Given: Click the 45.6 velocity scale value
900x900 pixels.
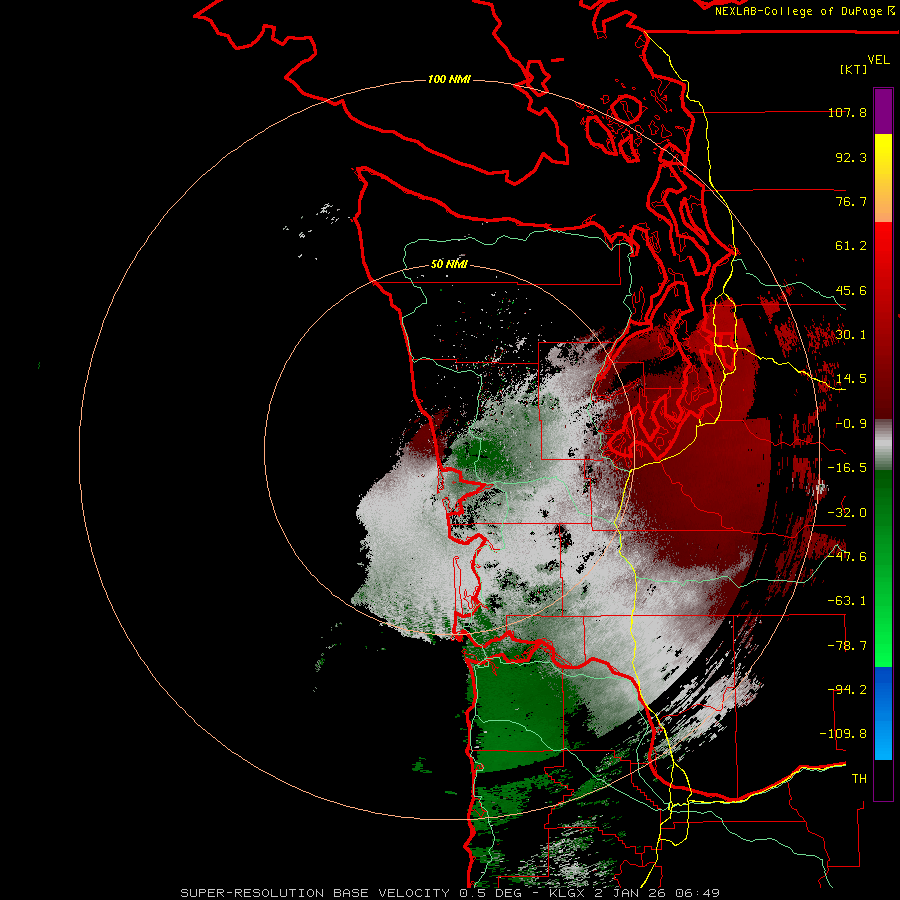Looking at the screenshot, I should [x=851, y=290].
